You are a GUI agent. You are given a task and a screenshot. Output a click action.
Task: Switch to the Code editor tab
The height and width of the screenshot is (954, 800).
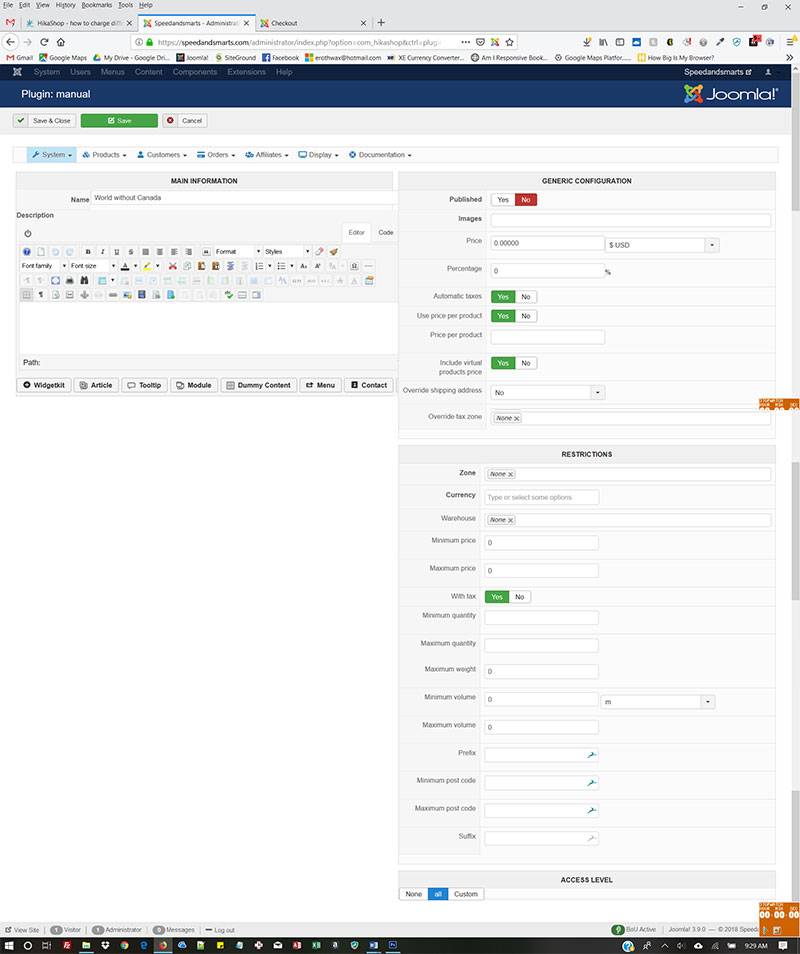pyautogui.click(x=386, y=232)
